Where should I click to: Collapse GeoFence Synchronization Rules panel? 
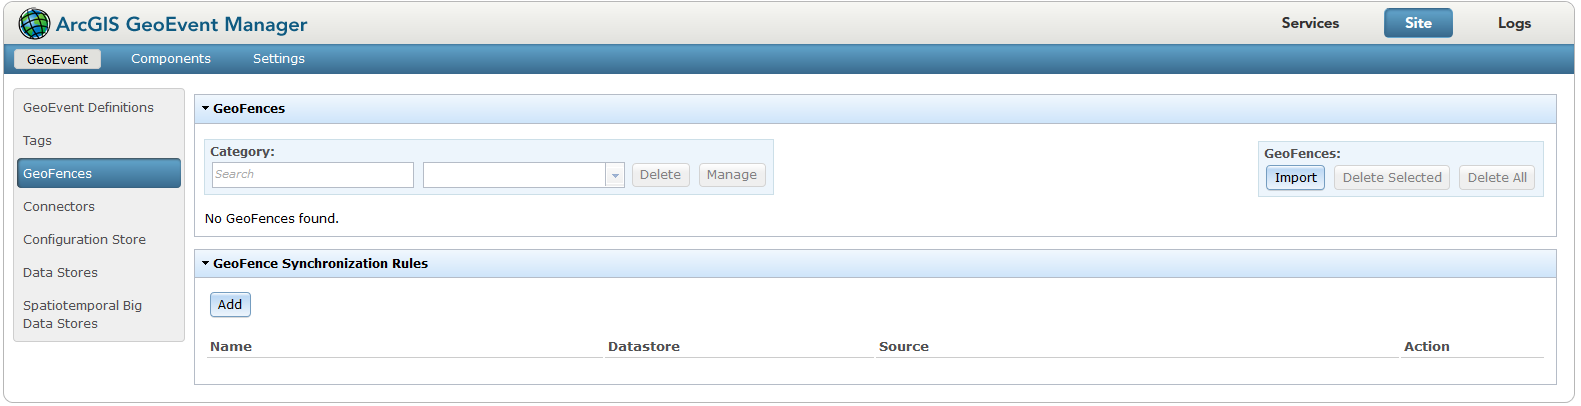[x=206, y=263]
